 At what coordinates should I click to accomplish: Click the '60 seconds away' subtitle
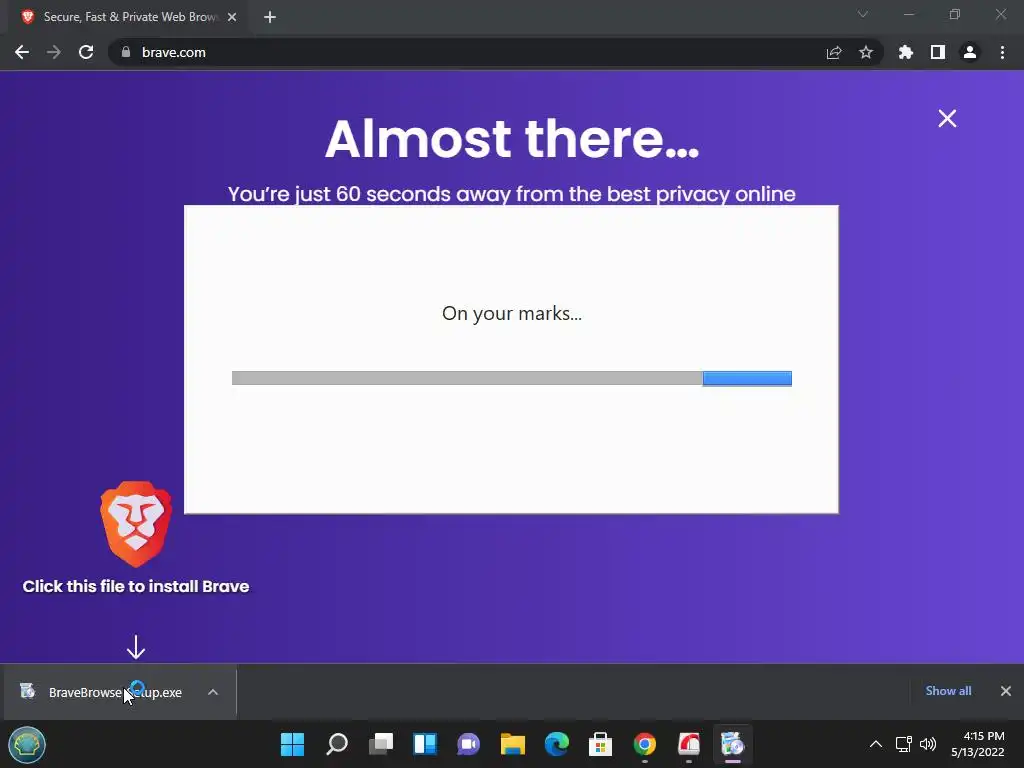pos(512,194)
